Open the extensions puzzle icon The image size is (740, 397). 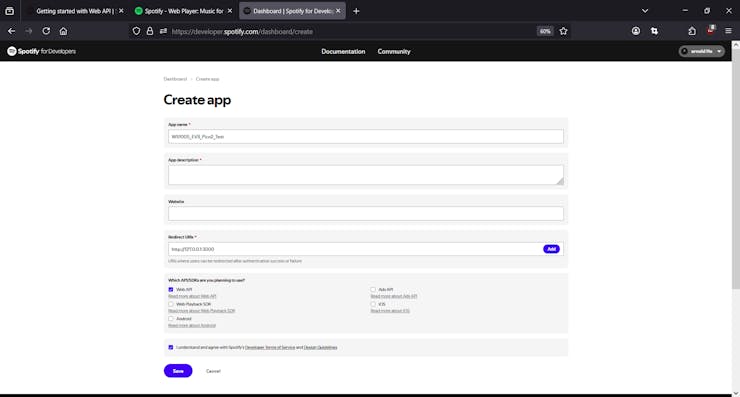[692, 31]
